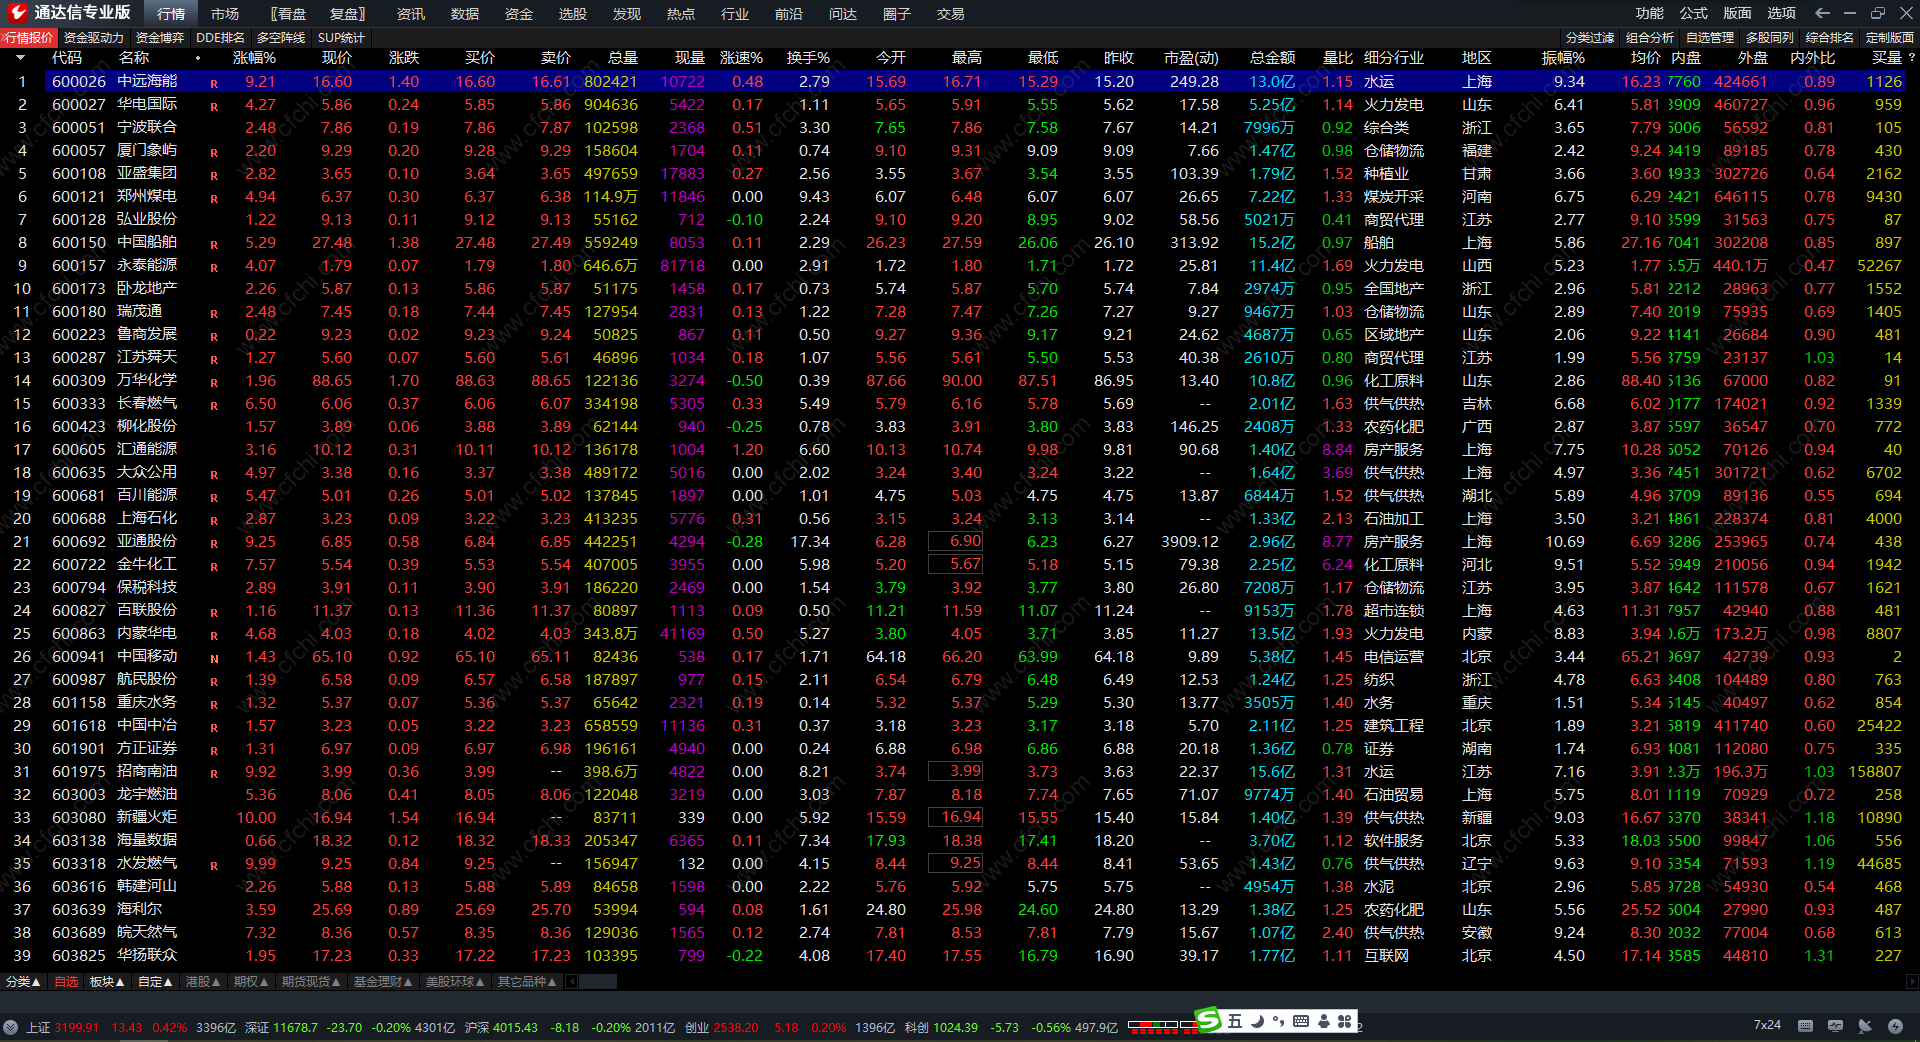Viewport: 1920px width, 1042px height.
Task: Click the status bar keyboard wizard icon
Action: coord(1805,1026)
